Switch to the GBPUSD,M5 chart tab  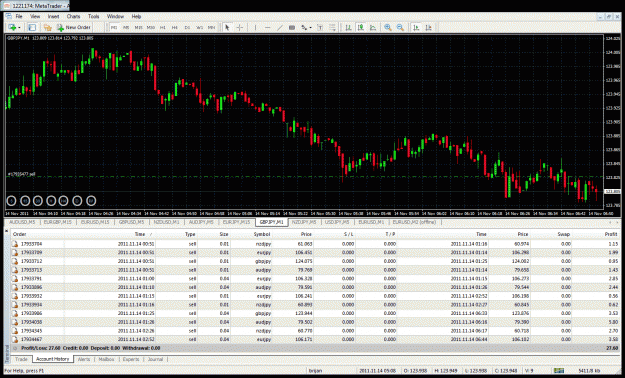131,222
